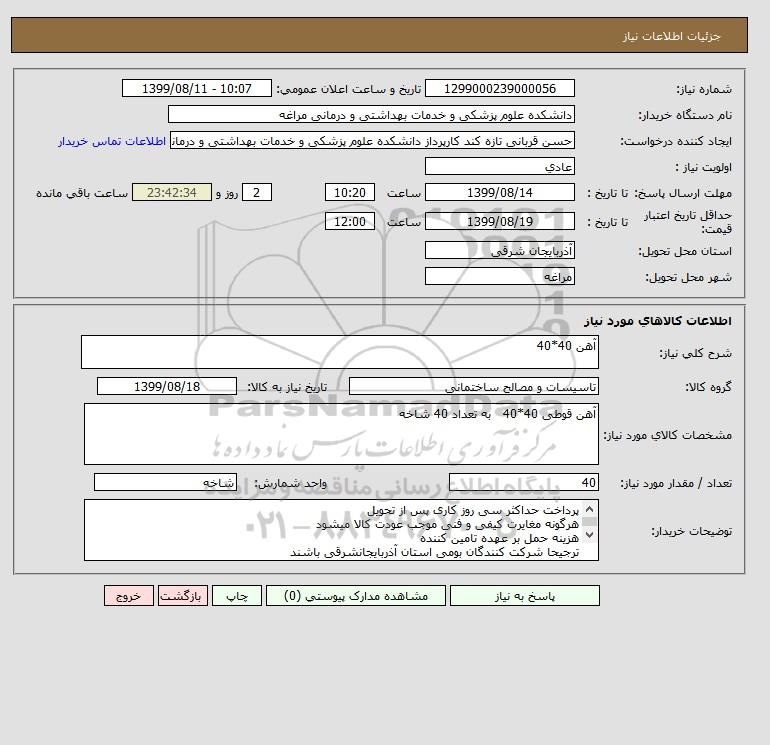Click delivery city field مراغه
This screenshot has height=745, width=770.
(x=499, y=276)
